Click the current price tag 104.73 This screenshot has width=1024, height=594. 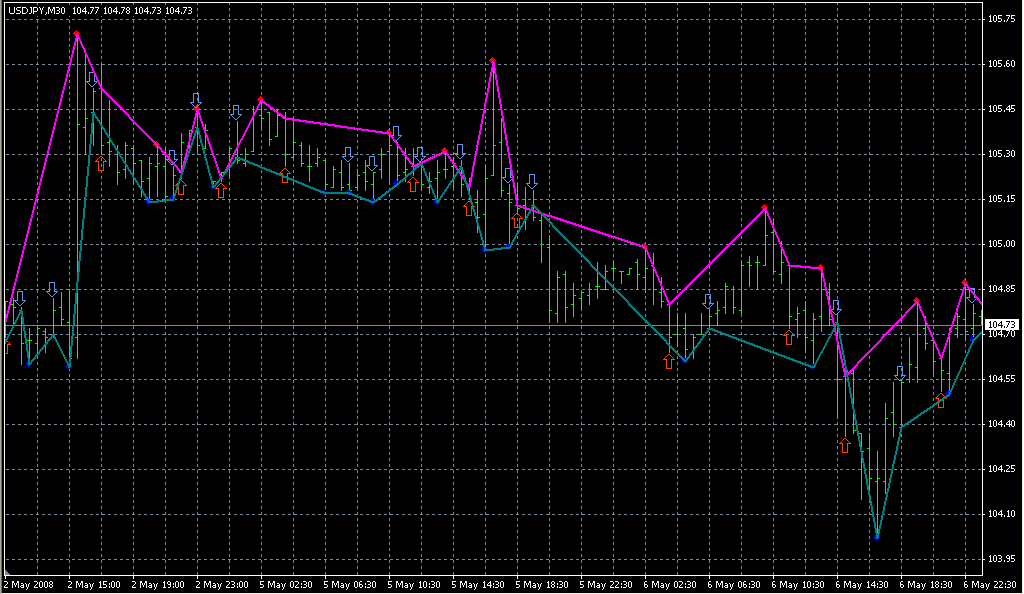[1001, 325]
